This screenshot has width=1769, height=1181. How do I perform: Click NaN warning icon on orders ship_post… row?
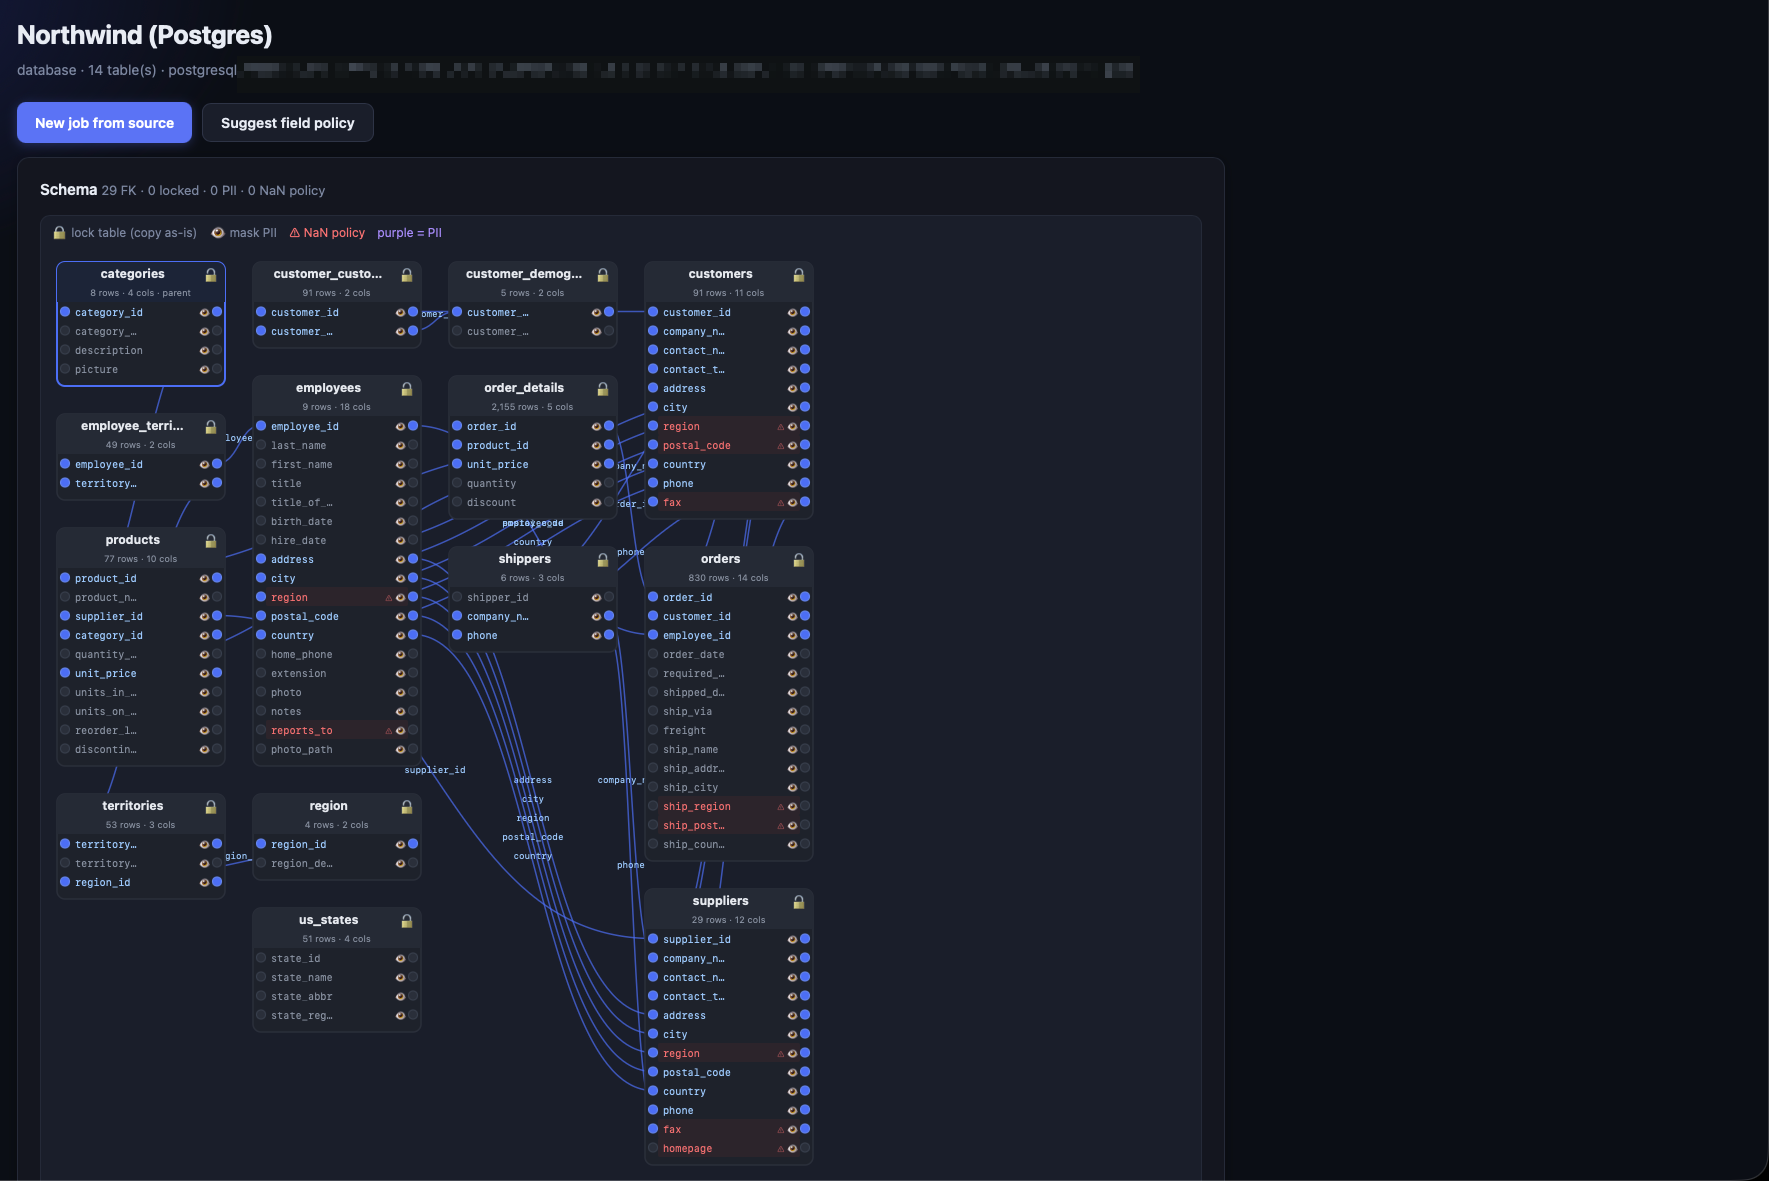[781, 826]
